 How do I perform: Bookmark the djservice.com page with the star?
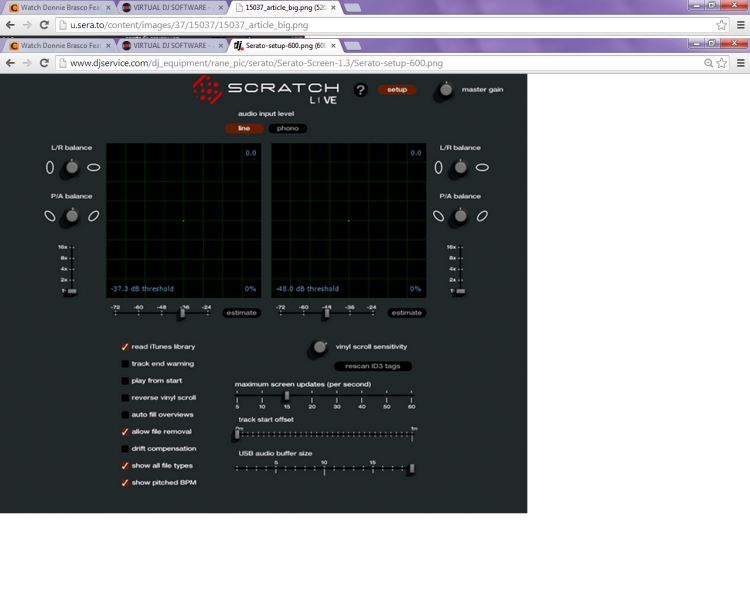(x=722, y=63)
